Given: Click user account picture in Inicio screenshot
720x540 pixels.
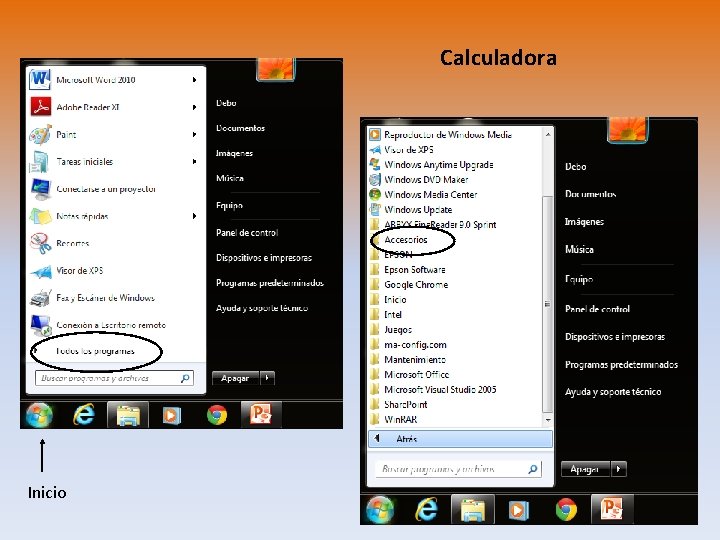Looking at the screenshot, I should pos(276,70).
